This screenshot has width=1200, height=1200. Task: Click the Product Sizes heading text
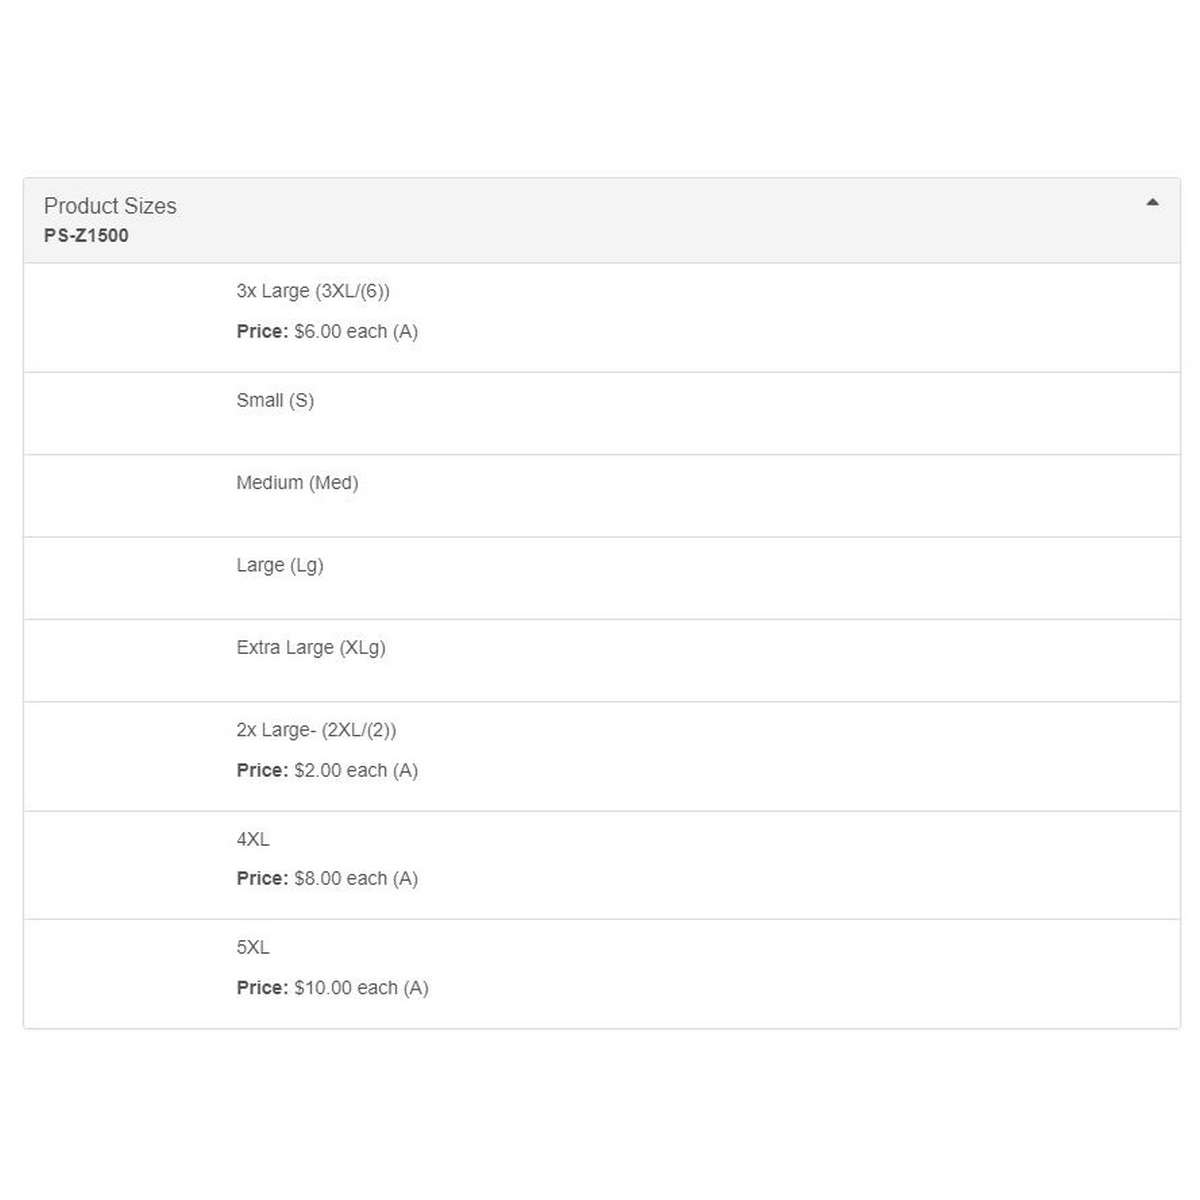[x=110, y=206]
